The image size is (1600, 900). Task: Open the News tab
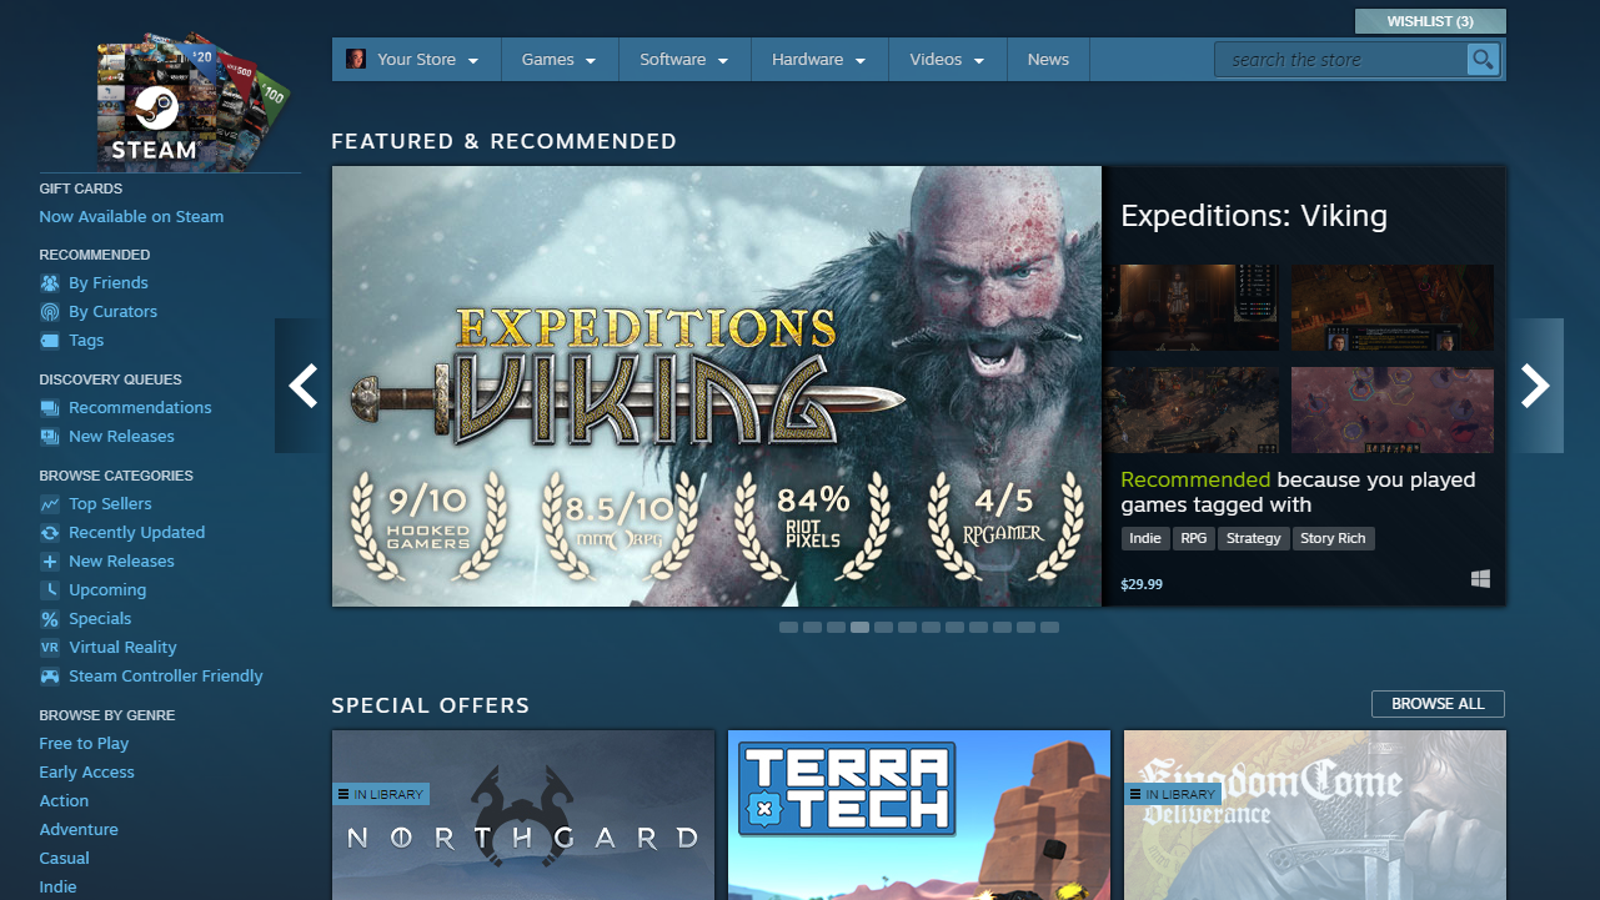tap(1048, 60)
